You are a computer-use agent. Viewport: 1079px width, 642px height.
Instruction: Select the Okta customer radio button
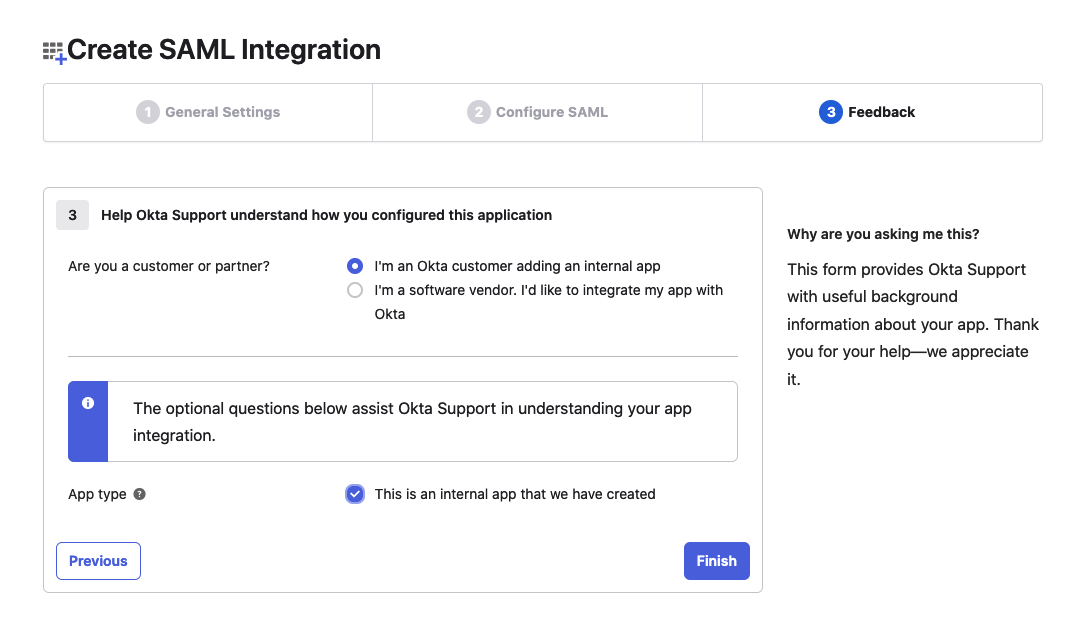pyautogui.click(x=355, y=266)
